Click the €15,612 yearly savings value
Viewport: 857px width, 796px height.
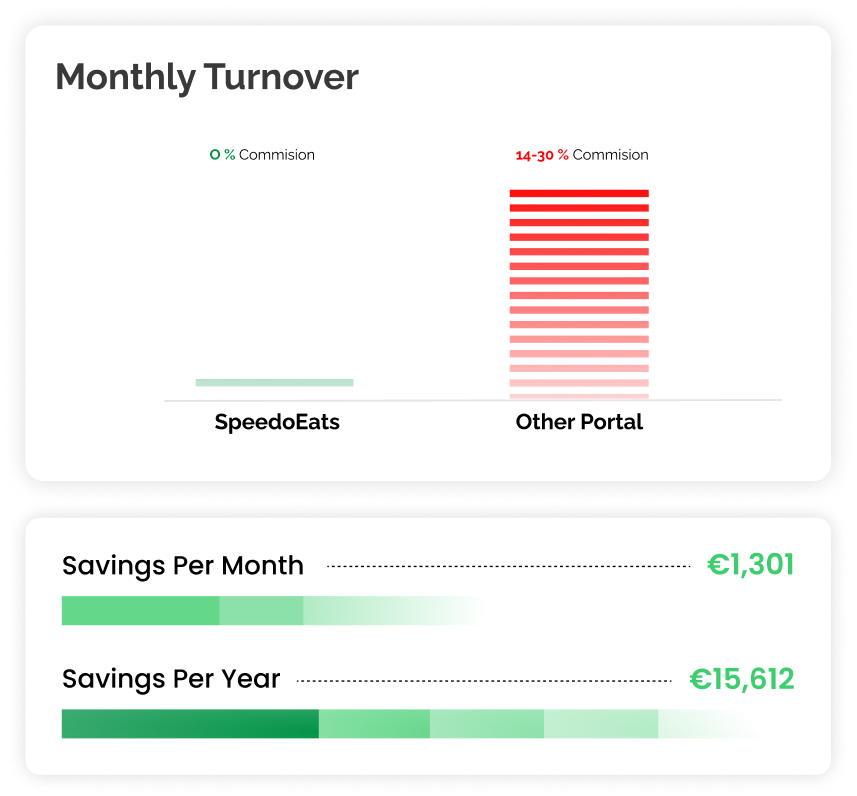tap(742, 680)
